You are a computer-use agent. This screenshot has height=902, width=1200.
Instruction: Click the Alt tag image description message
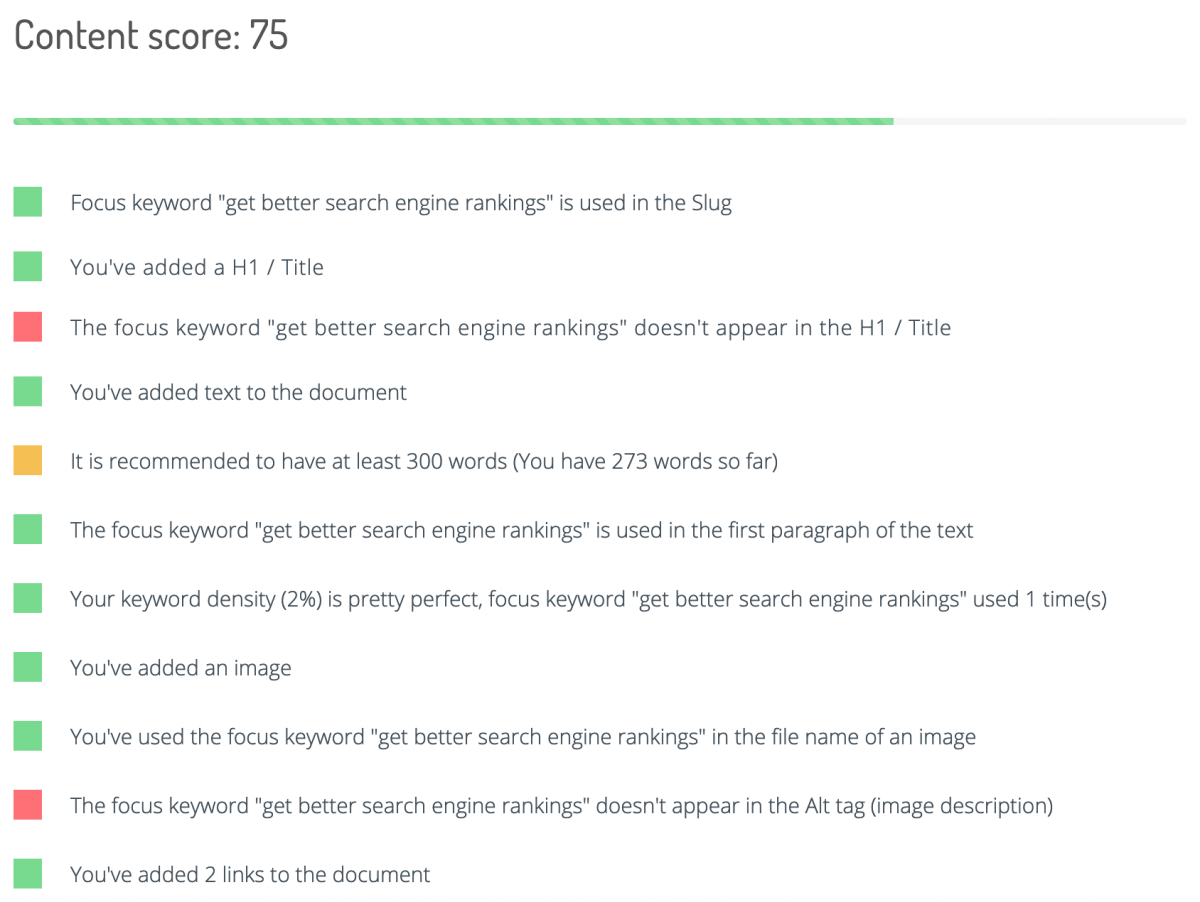(561, 805)
